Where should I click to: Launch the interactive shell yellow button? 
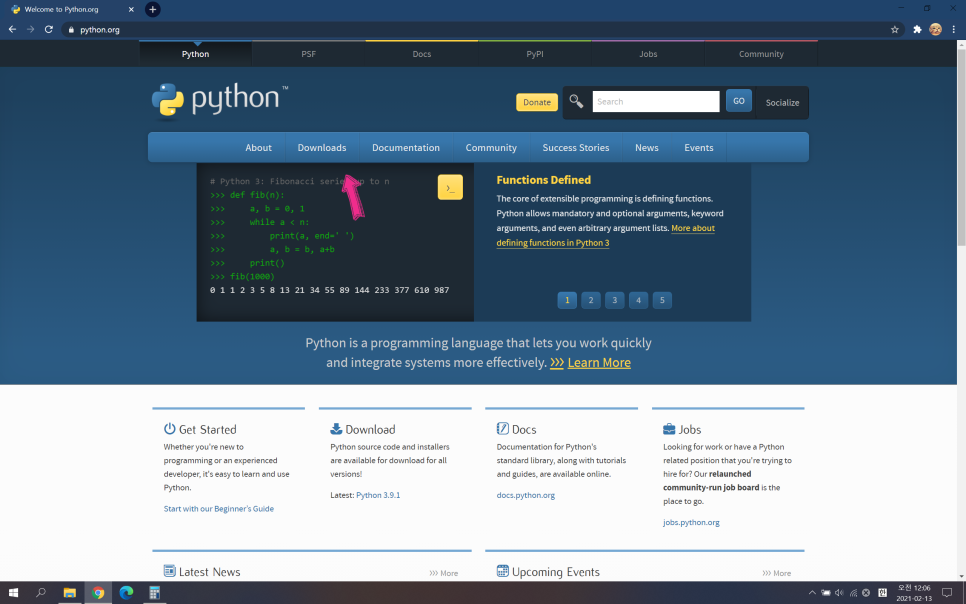(450, 187)
